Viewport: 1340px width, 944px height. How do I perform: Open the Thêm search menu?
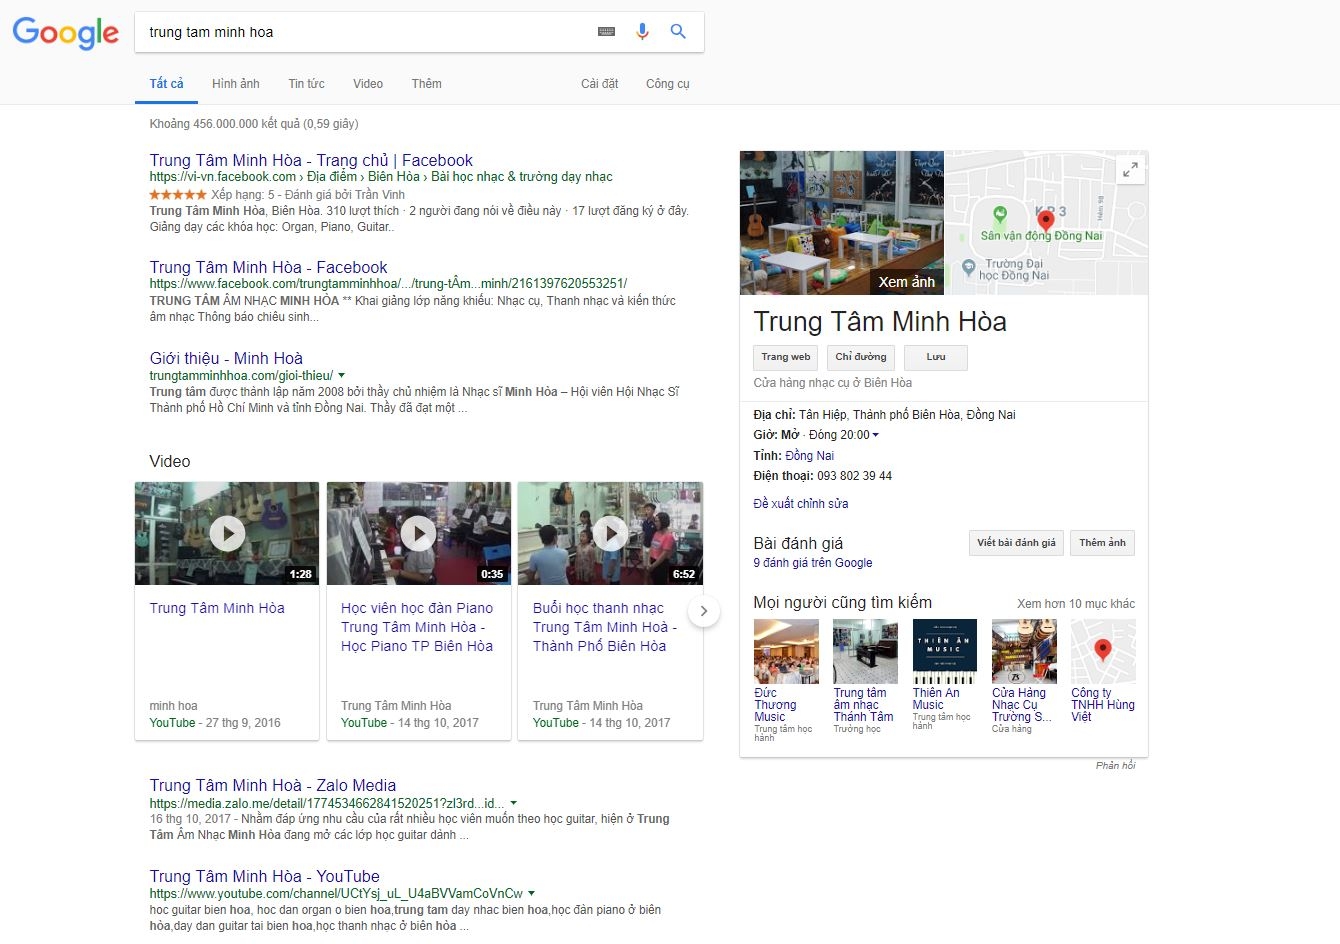[x=426, y=84]
